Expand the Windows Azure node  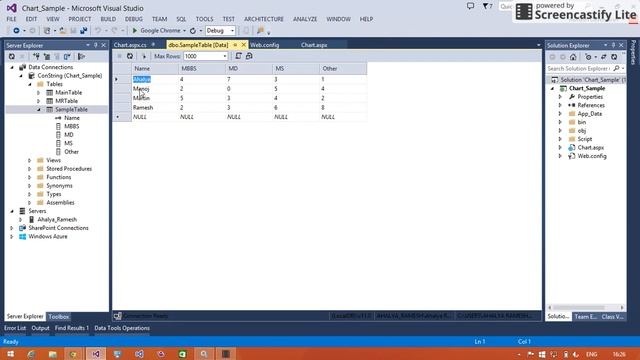coord(12,237)
